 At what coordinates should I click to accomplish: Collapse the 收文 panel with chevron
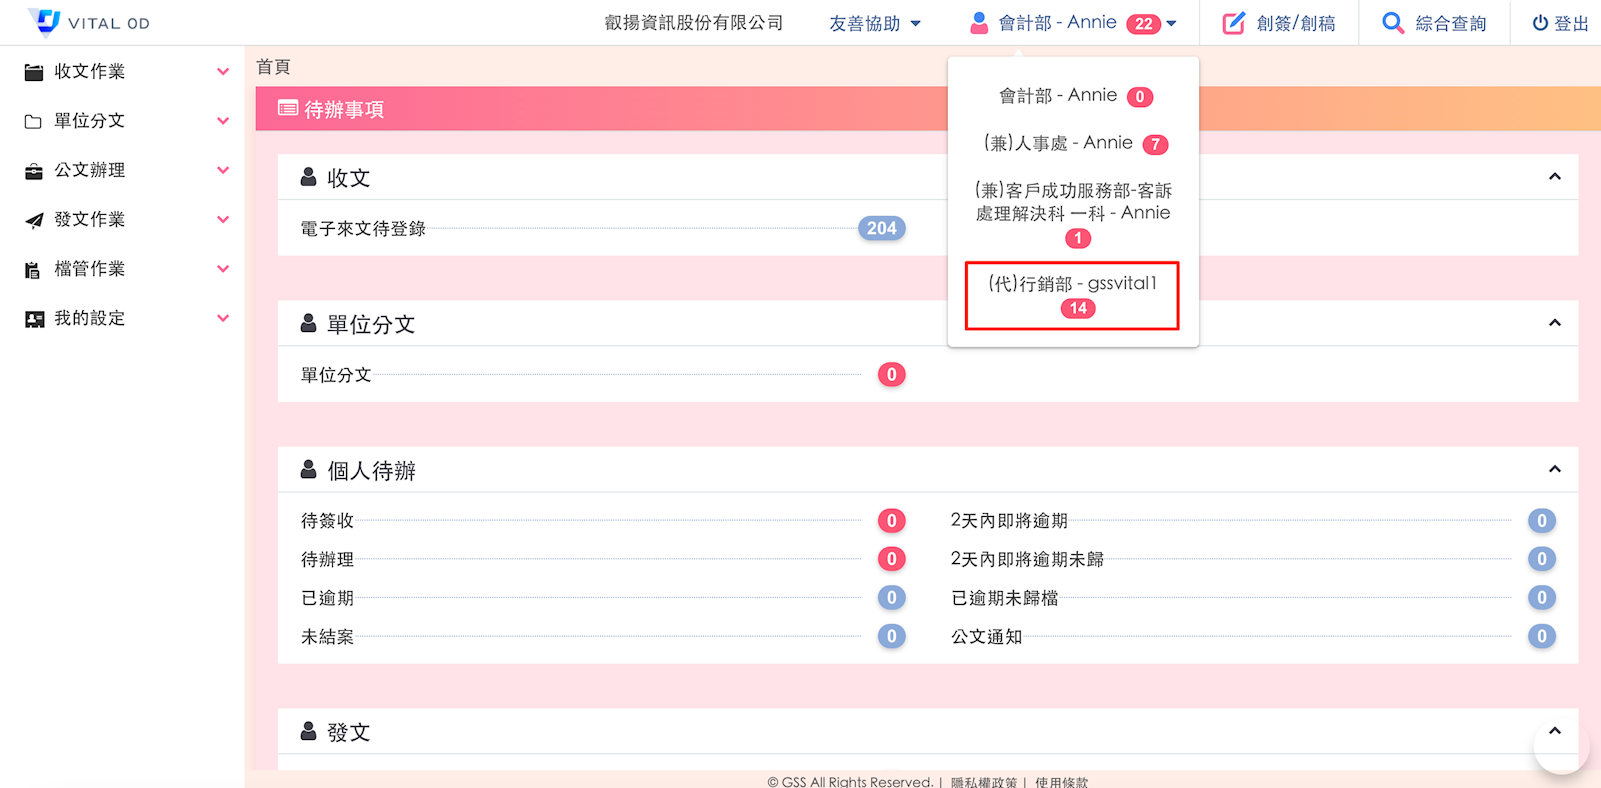tap(1554, 177)
